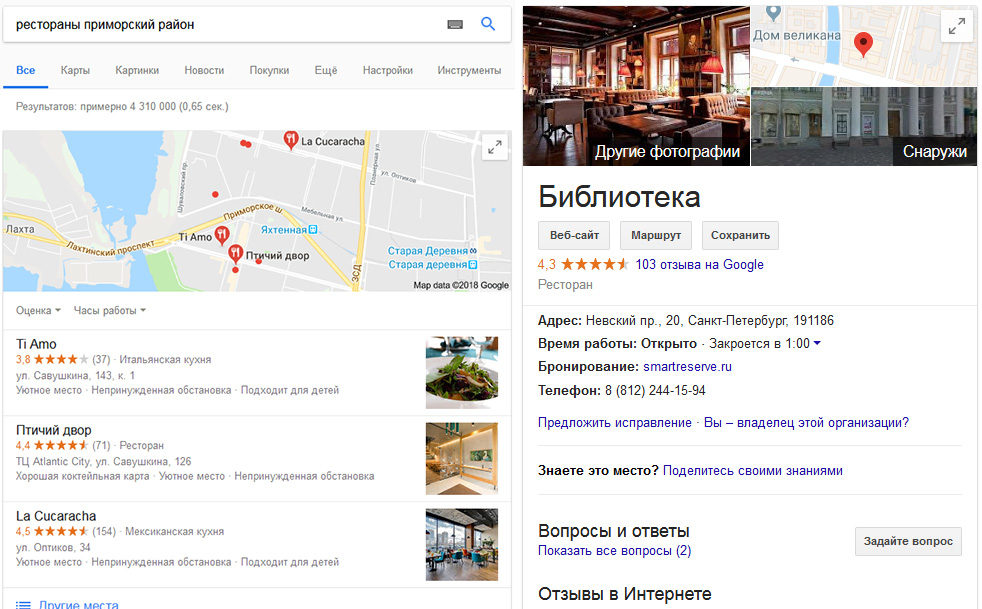Switch to the Картинки tab
The image size is (982, 609).
tap(137, 70)
